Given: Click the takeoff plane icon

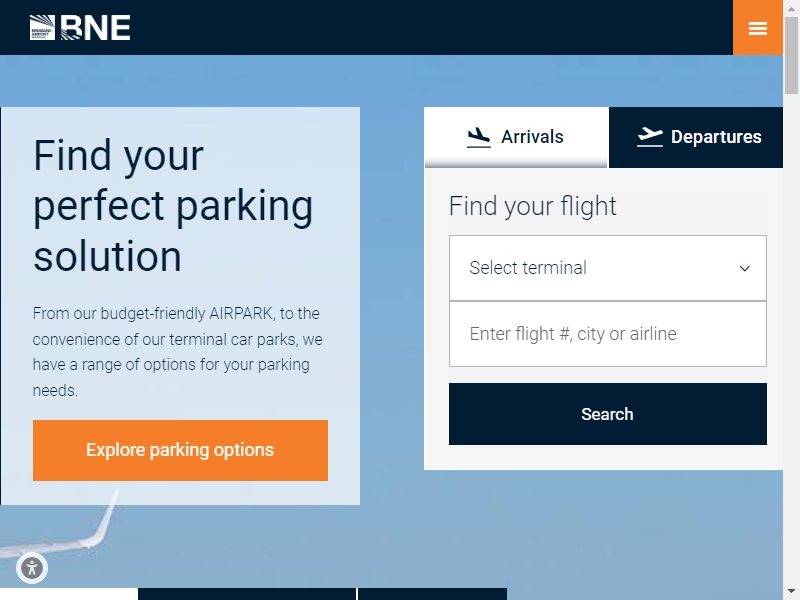Looking at the screenshot, I should tap(650, 137).
